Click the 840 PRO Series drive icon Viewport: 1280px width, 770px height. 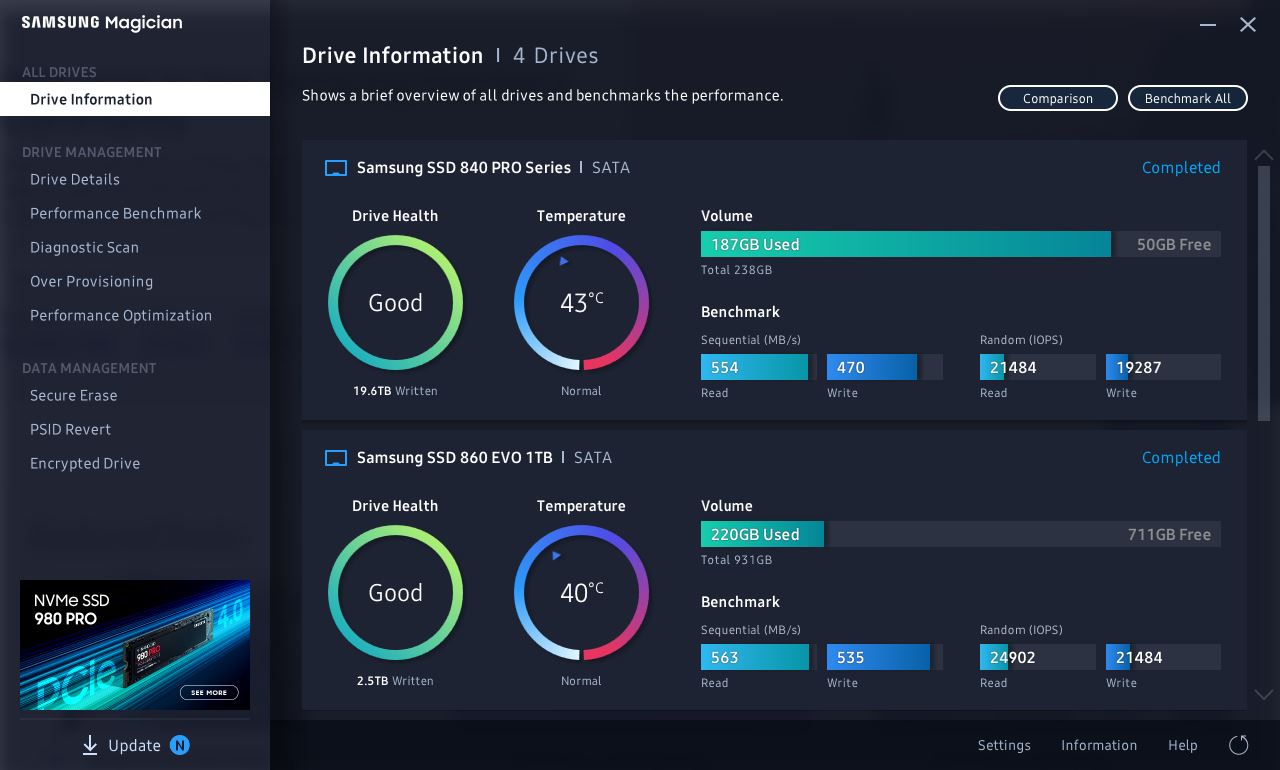pos(336,168)
